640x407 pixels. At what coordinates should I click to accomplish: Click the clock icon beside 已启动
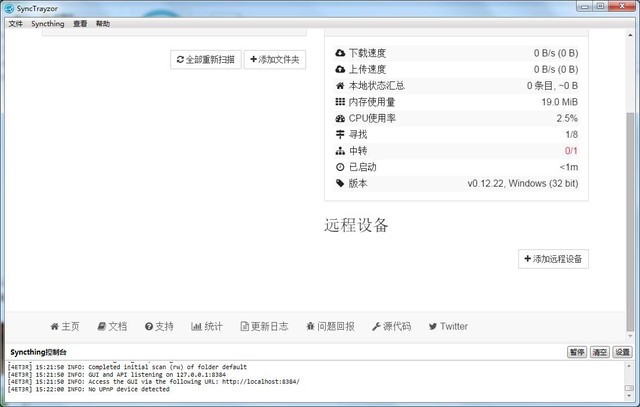pos(340,167)
